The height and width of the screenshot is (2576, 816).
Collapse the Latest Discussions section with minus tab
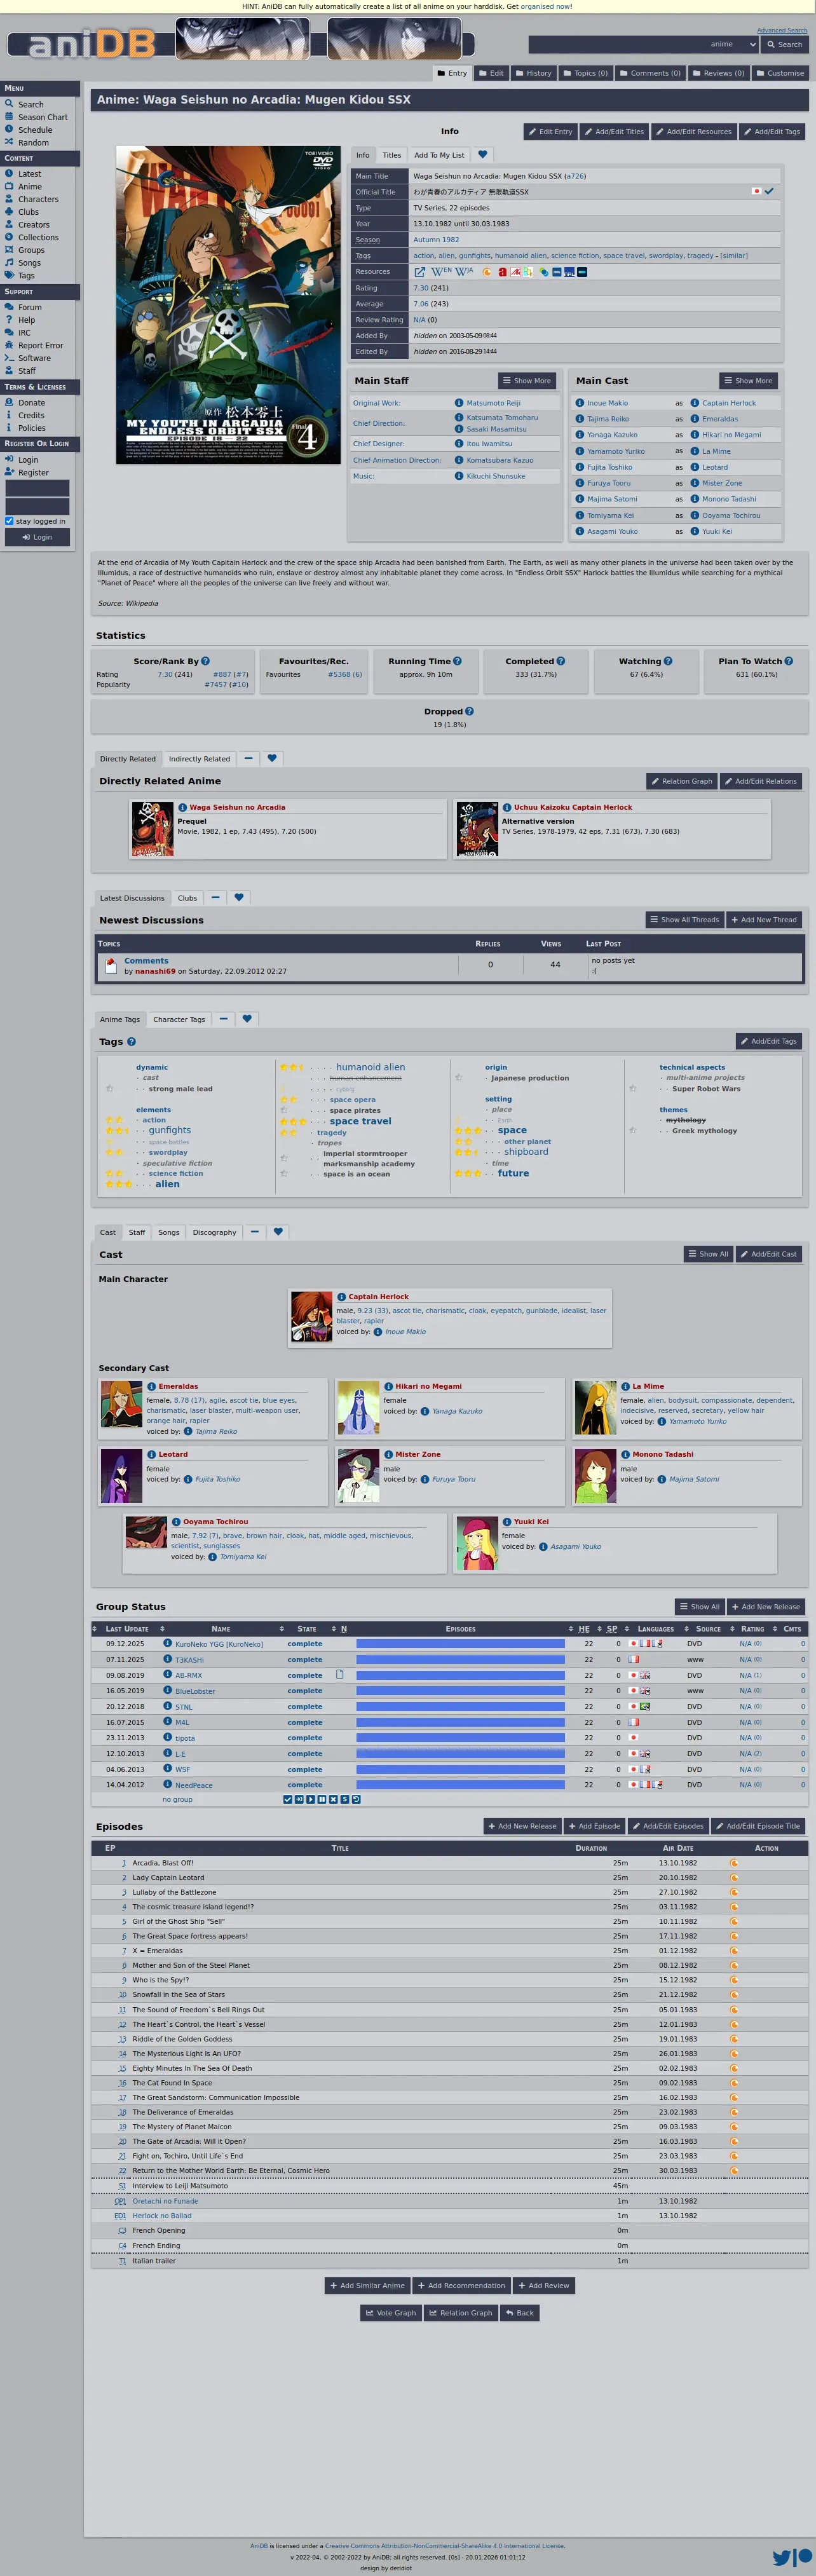click(215, 897)
